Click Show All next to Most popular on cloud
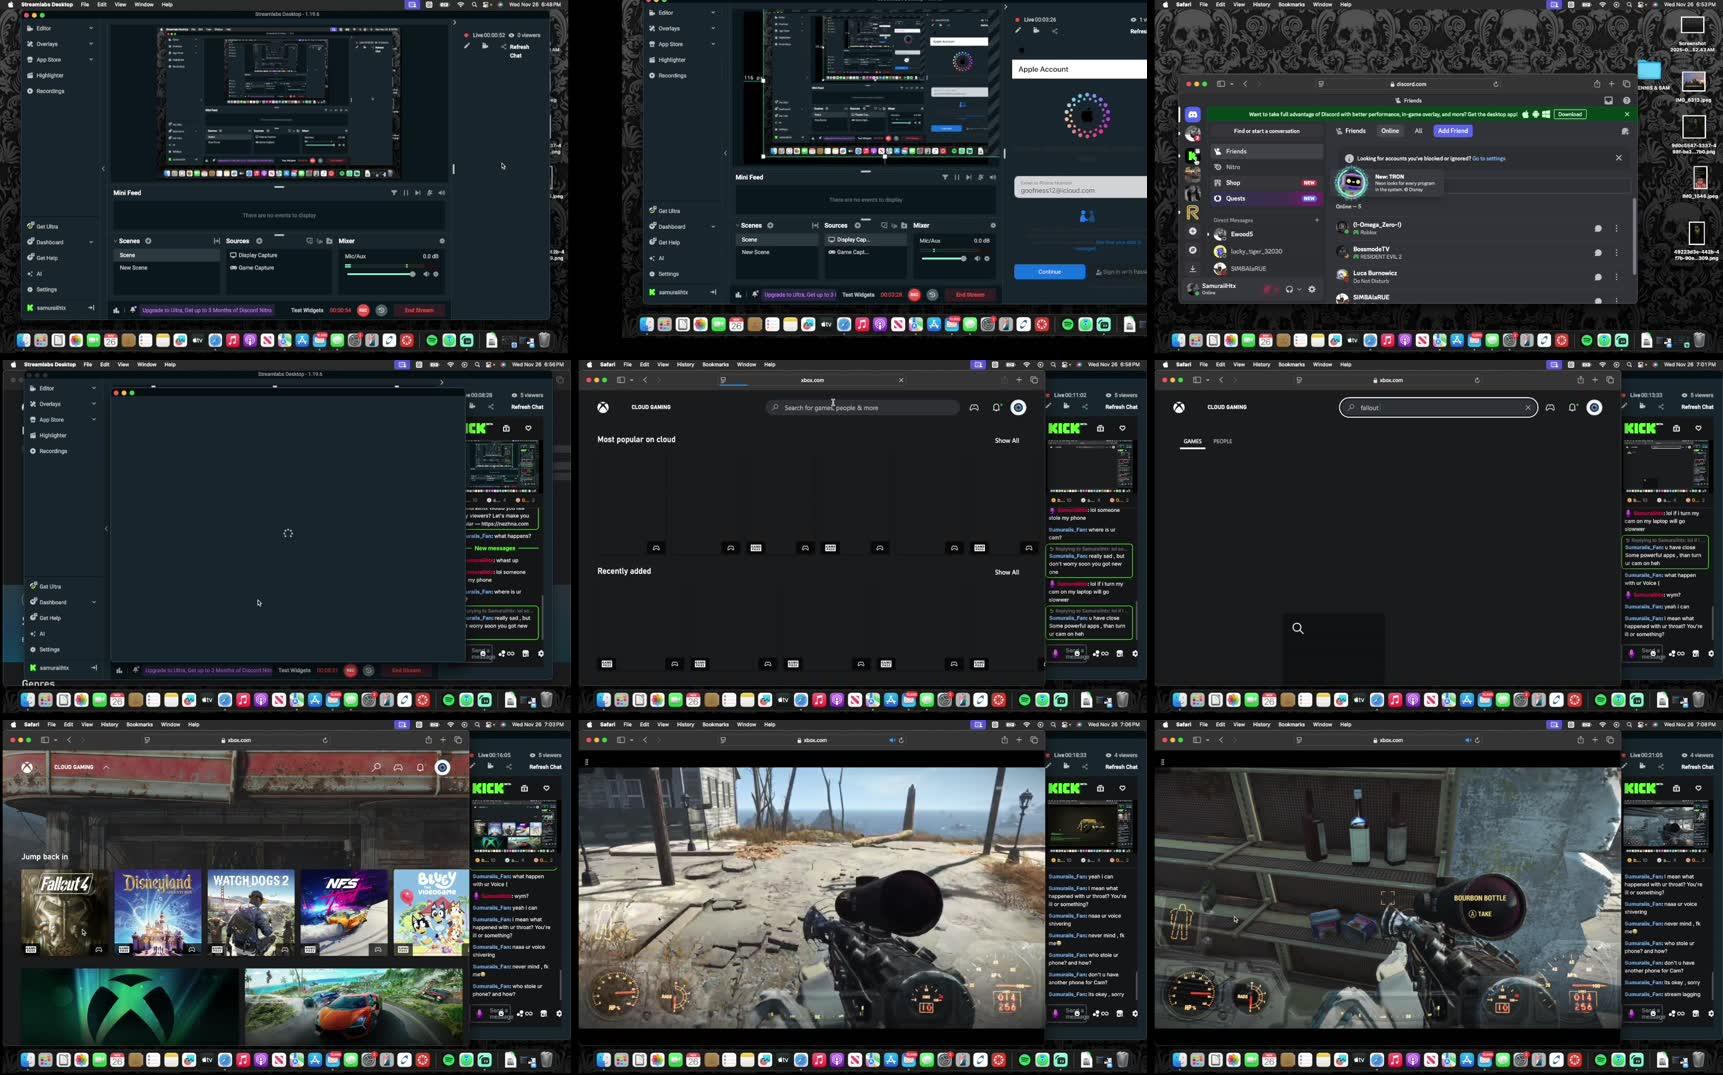 tap(1006, 440)
